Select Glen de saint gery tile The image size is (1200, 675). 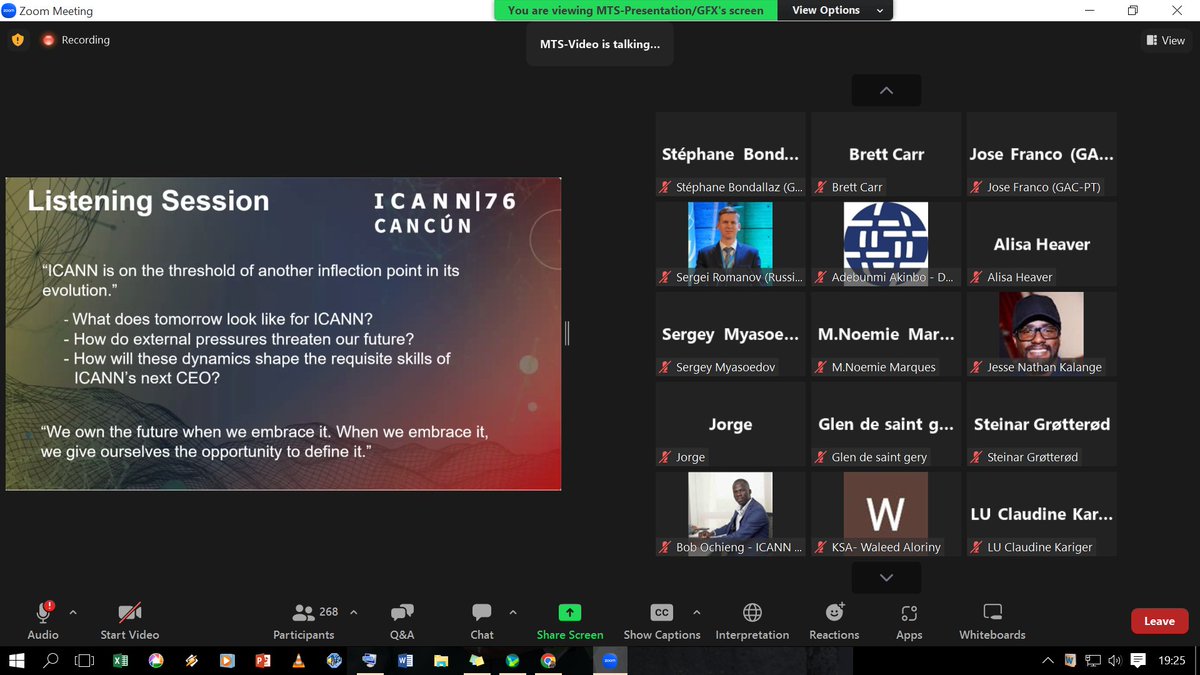pos(886,424)
